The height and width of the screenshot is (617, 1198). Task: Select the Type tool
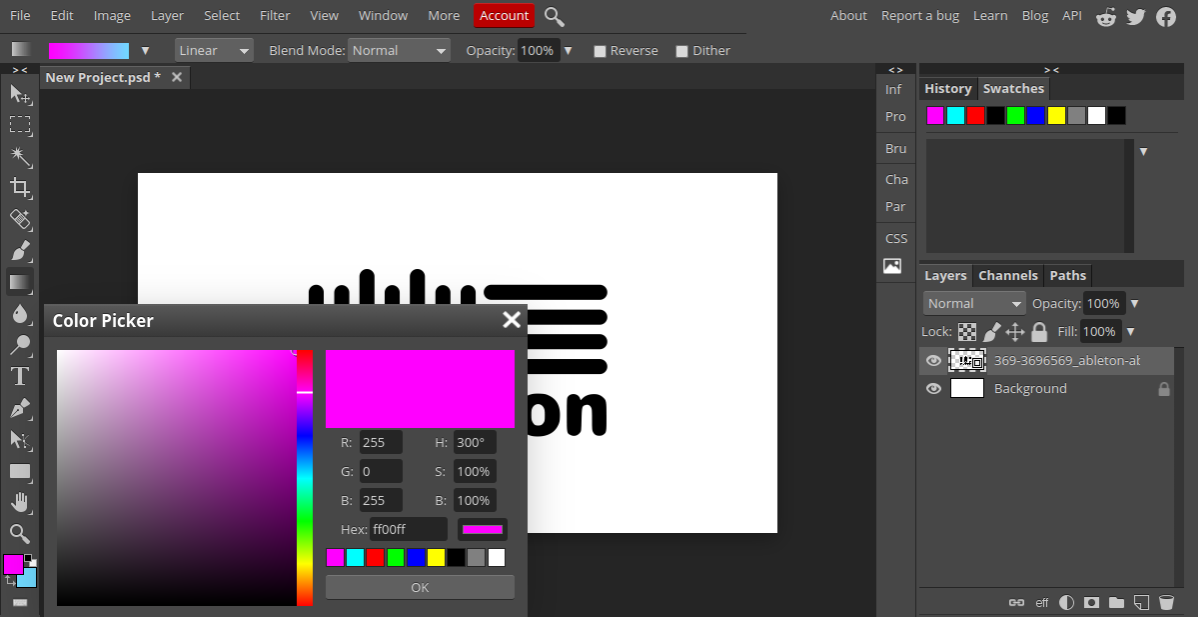[20, 376]
